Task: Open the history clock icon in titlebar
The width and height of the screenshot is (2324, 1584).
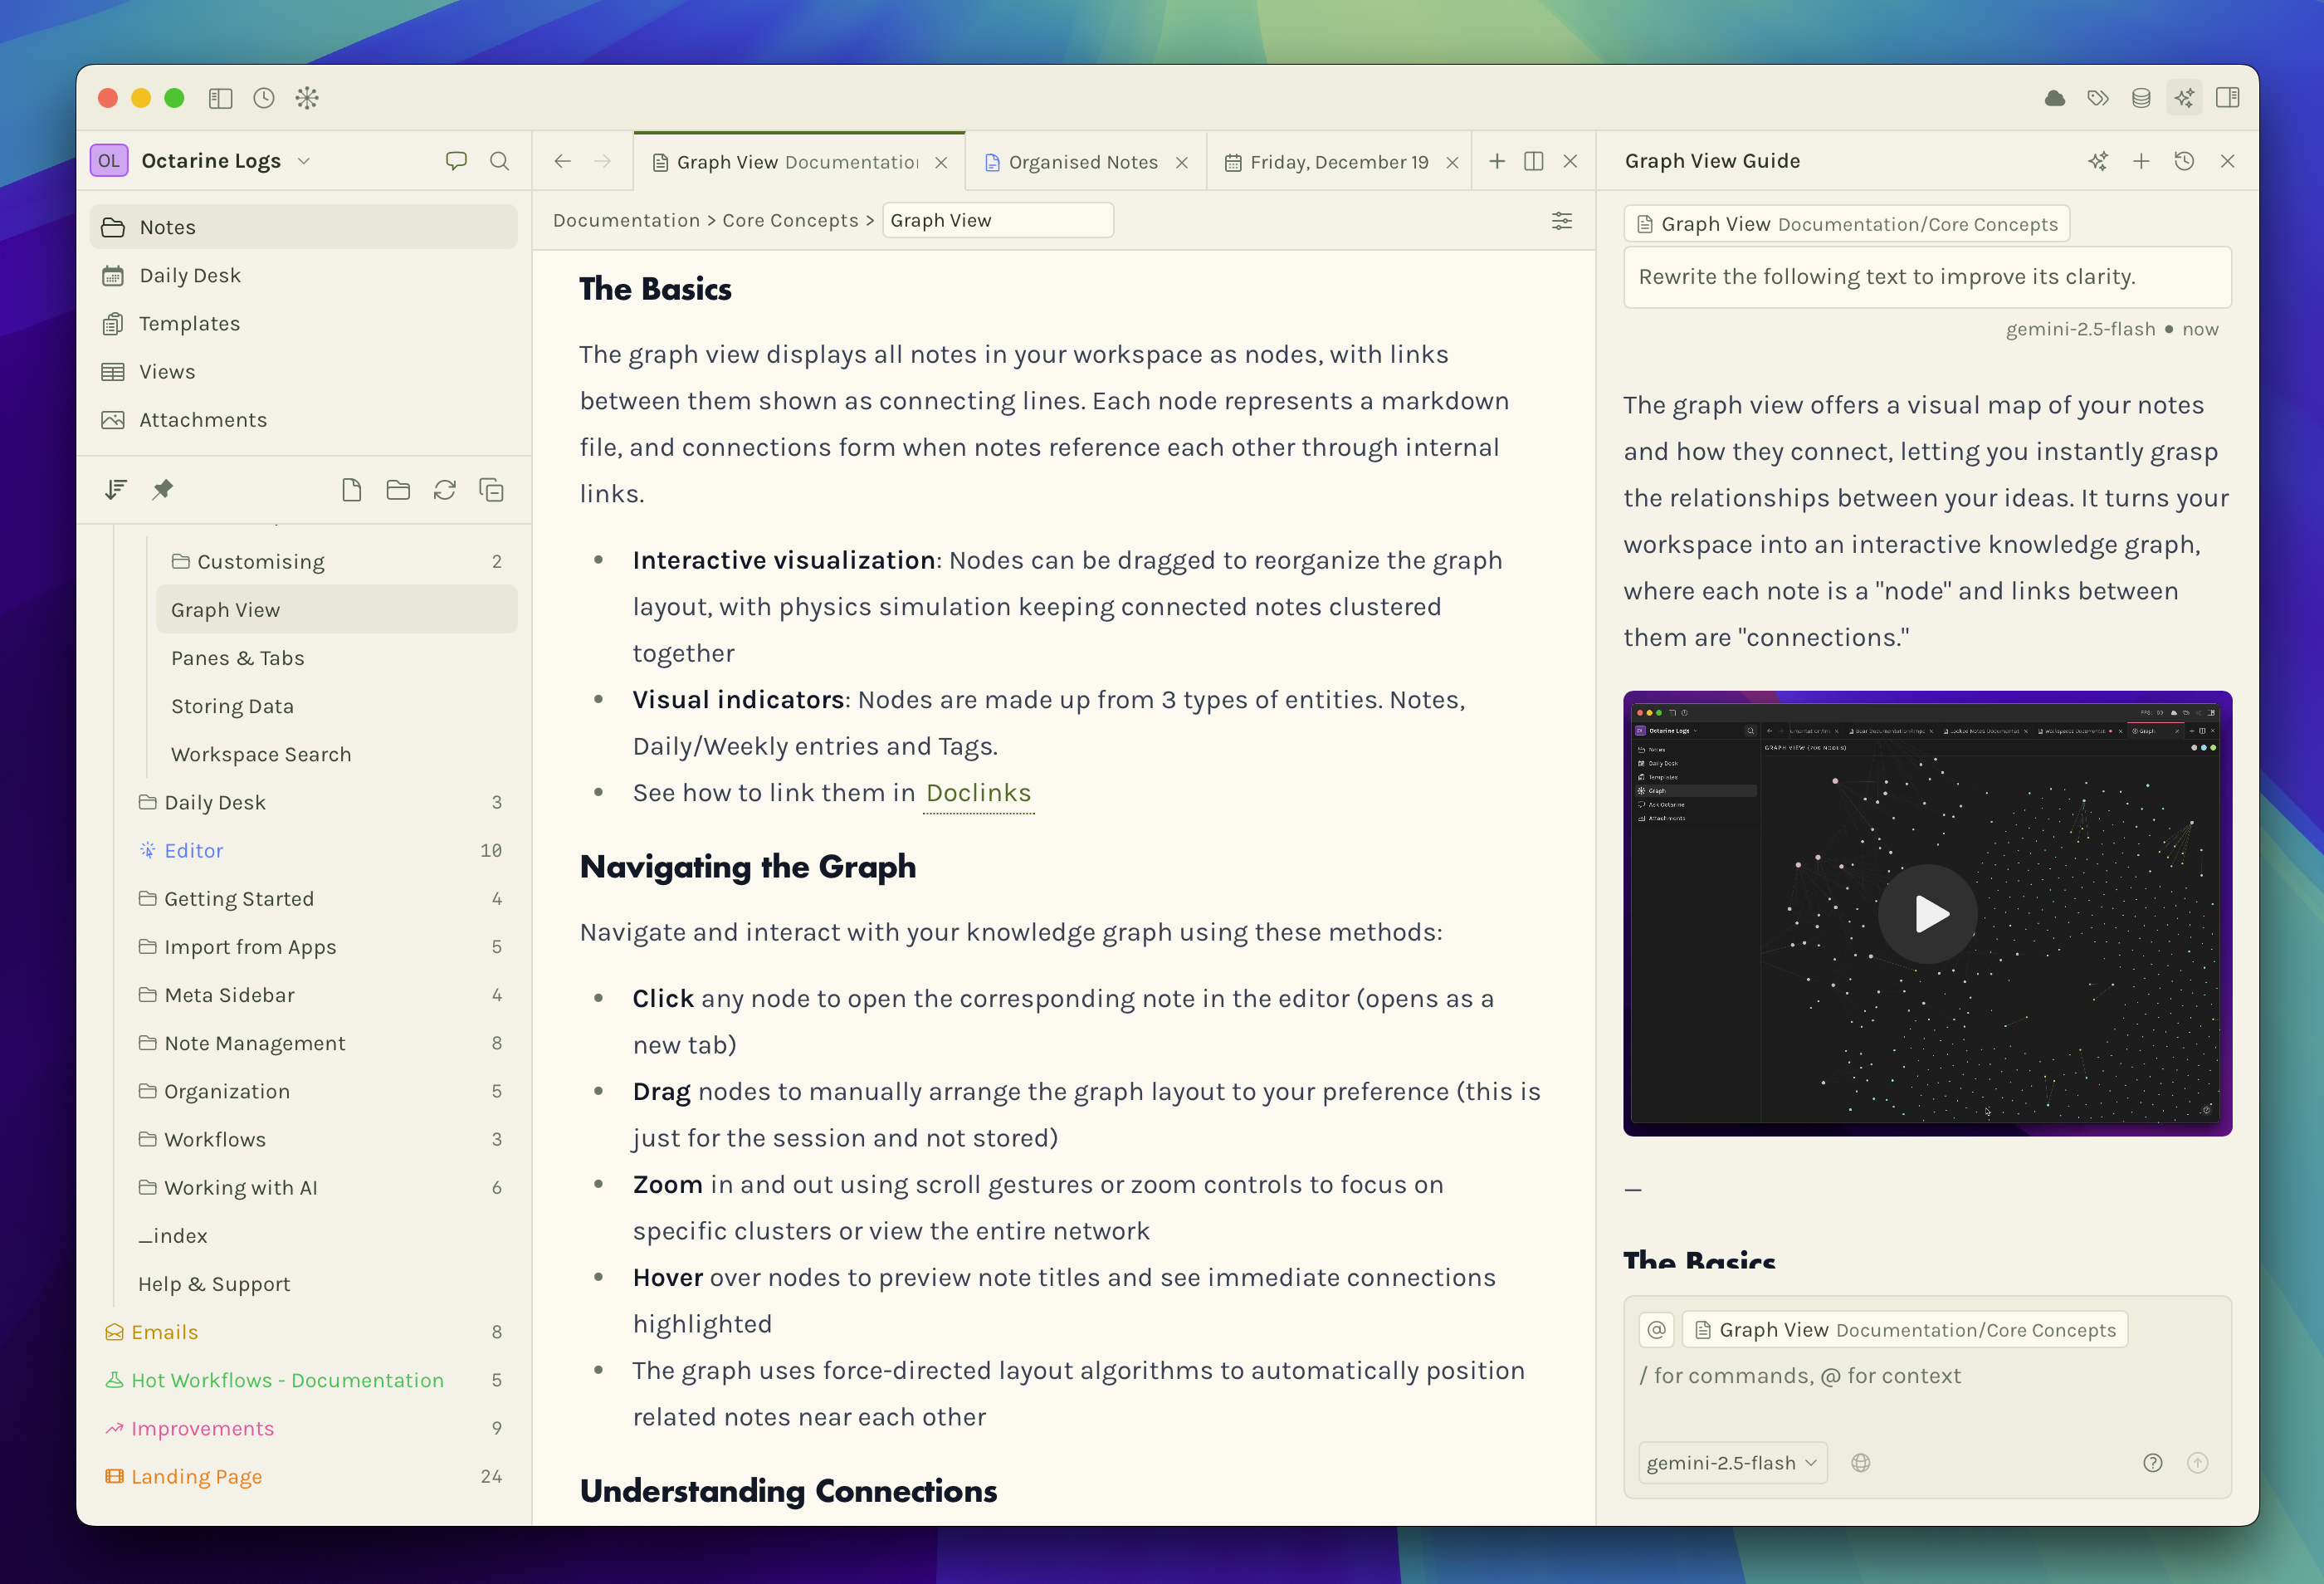Action: click(x=264, y=98)
